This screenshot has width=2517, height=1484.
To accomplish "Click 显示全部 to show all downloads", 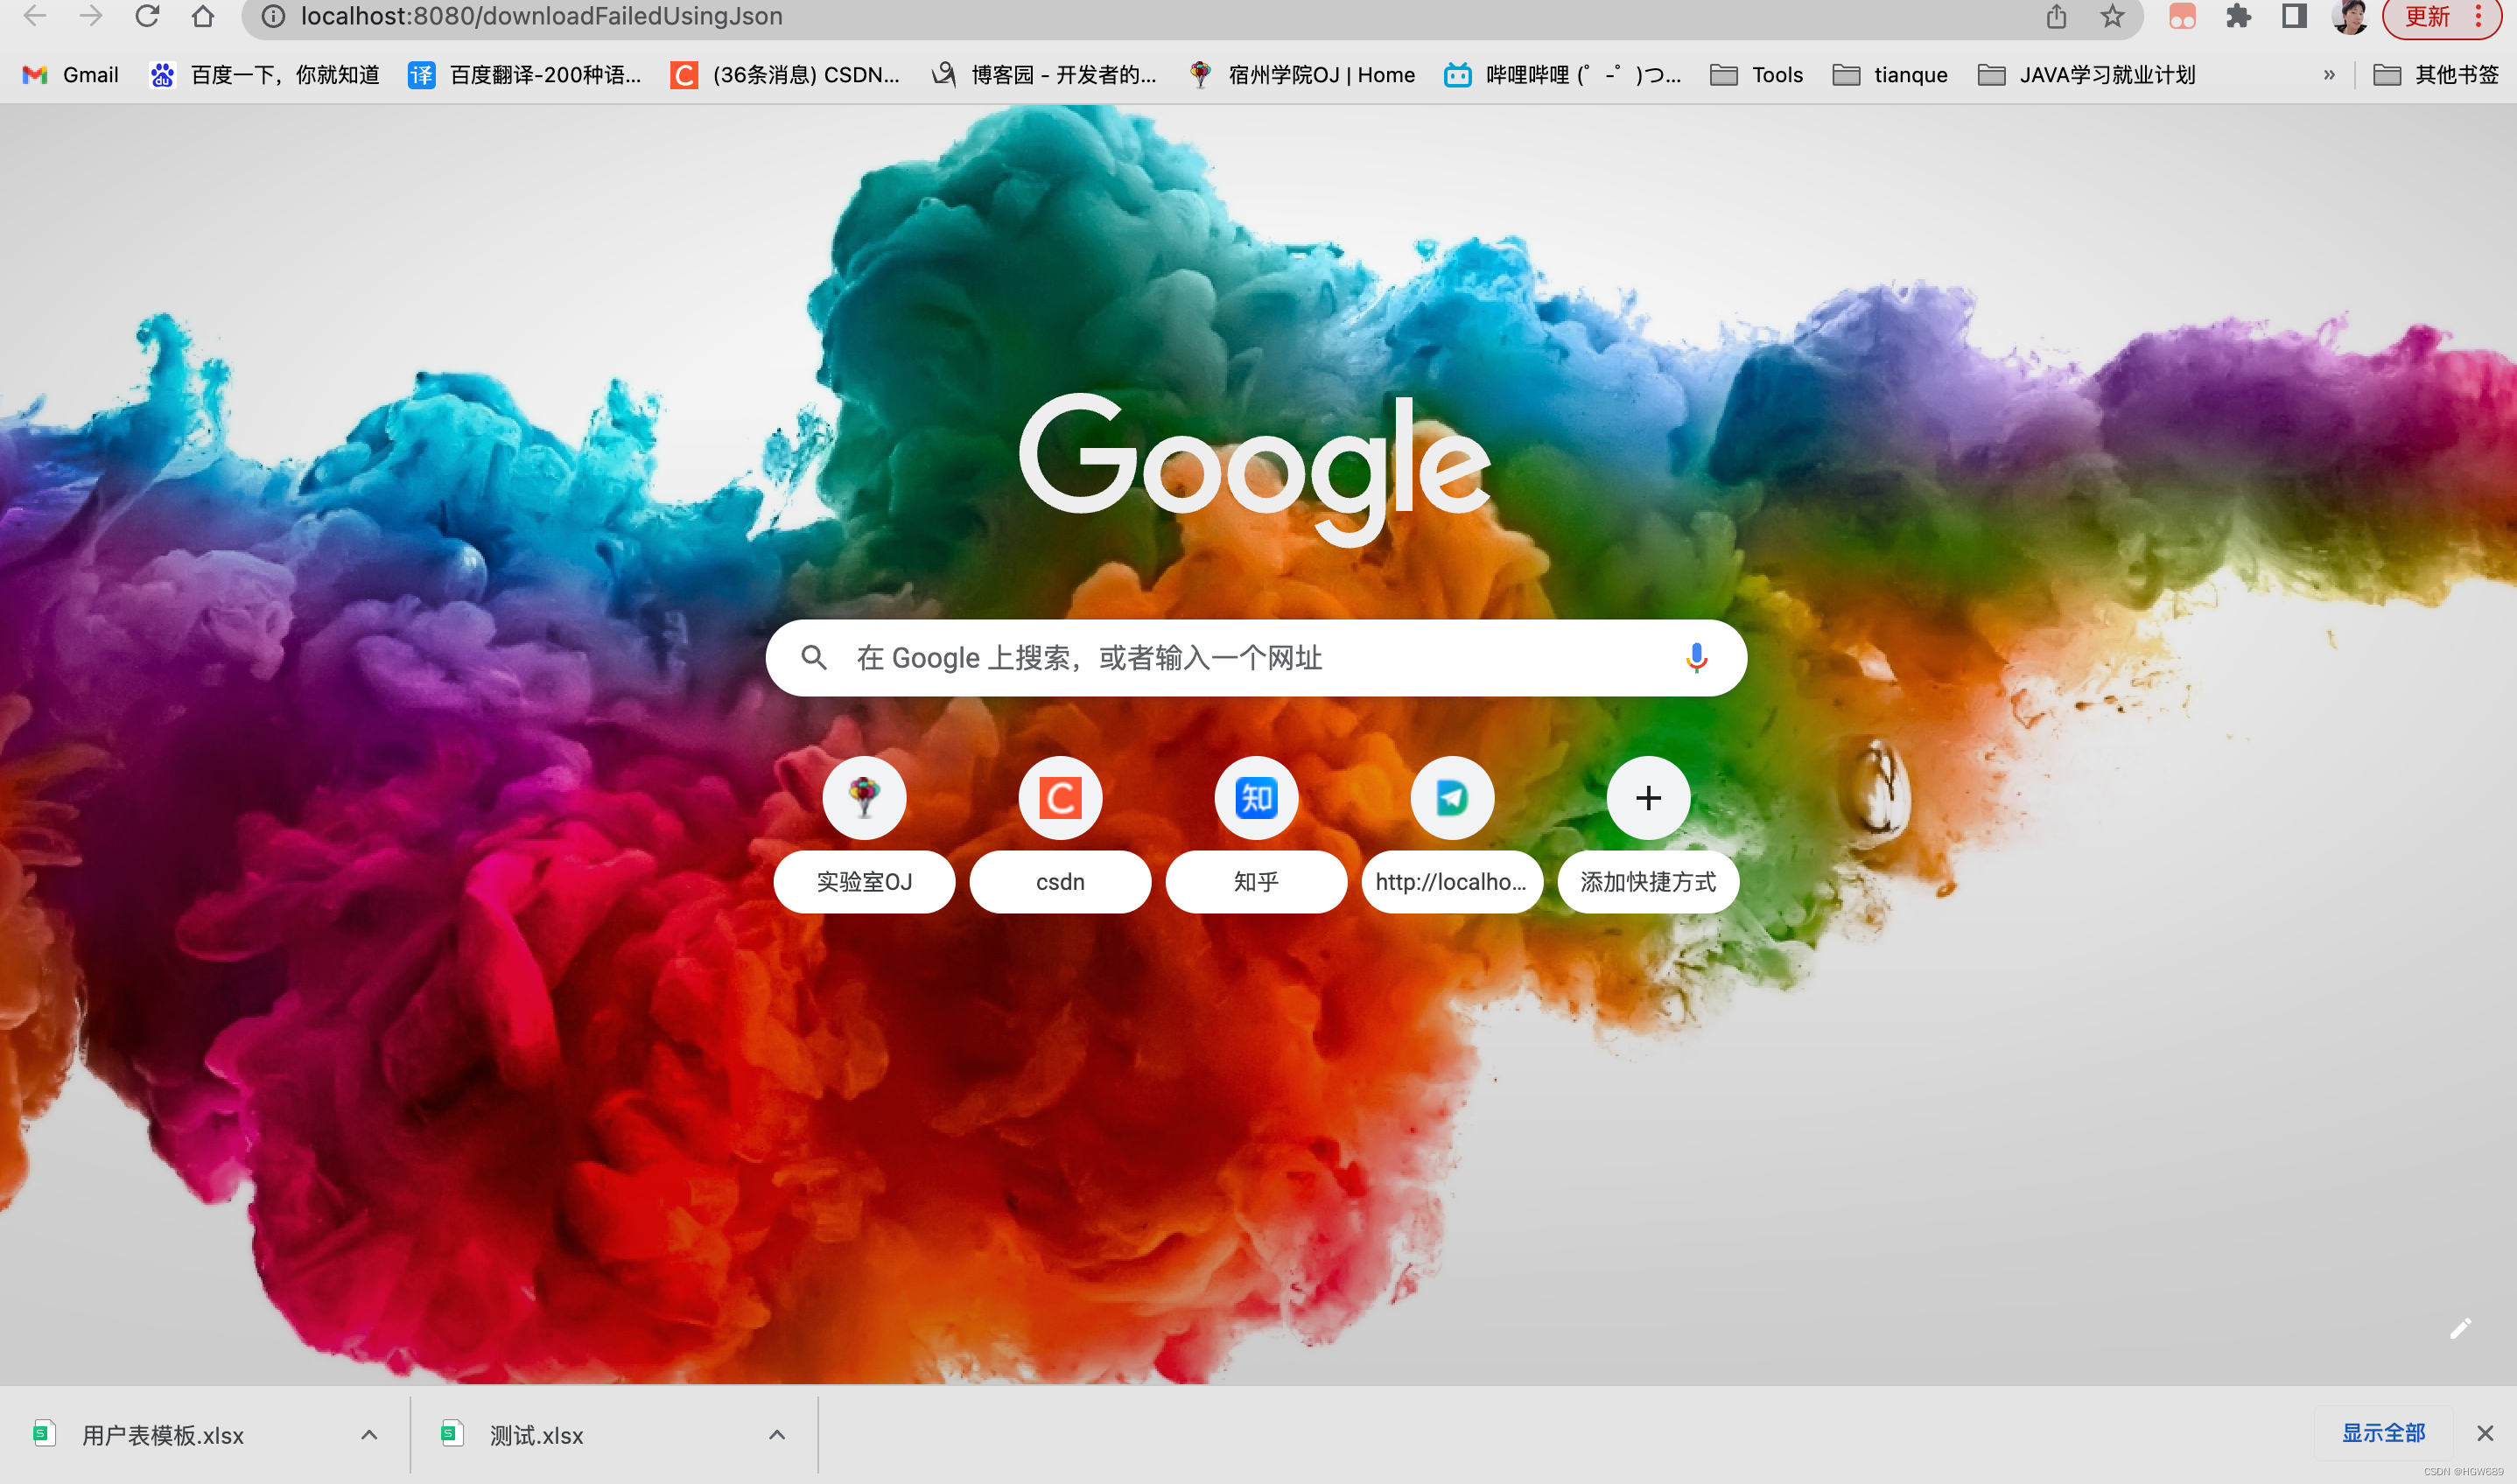I will coord(2383,1433).
